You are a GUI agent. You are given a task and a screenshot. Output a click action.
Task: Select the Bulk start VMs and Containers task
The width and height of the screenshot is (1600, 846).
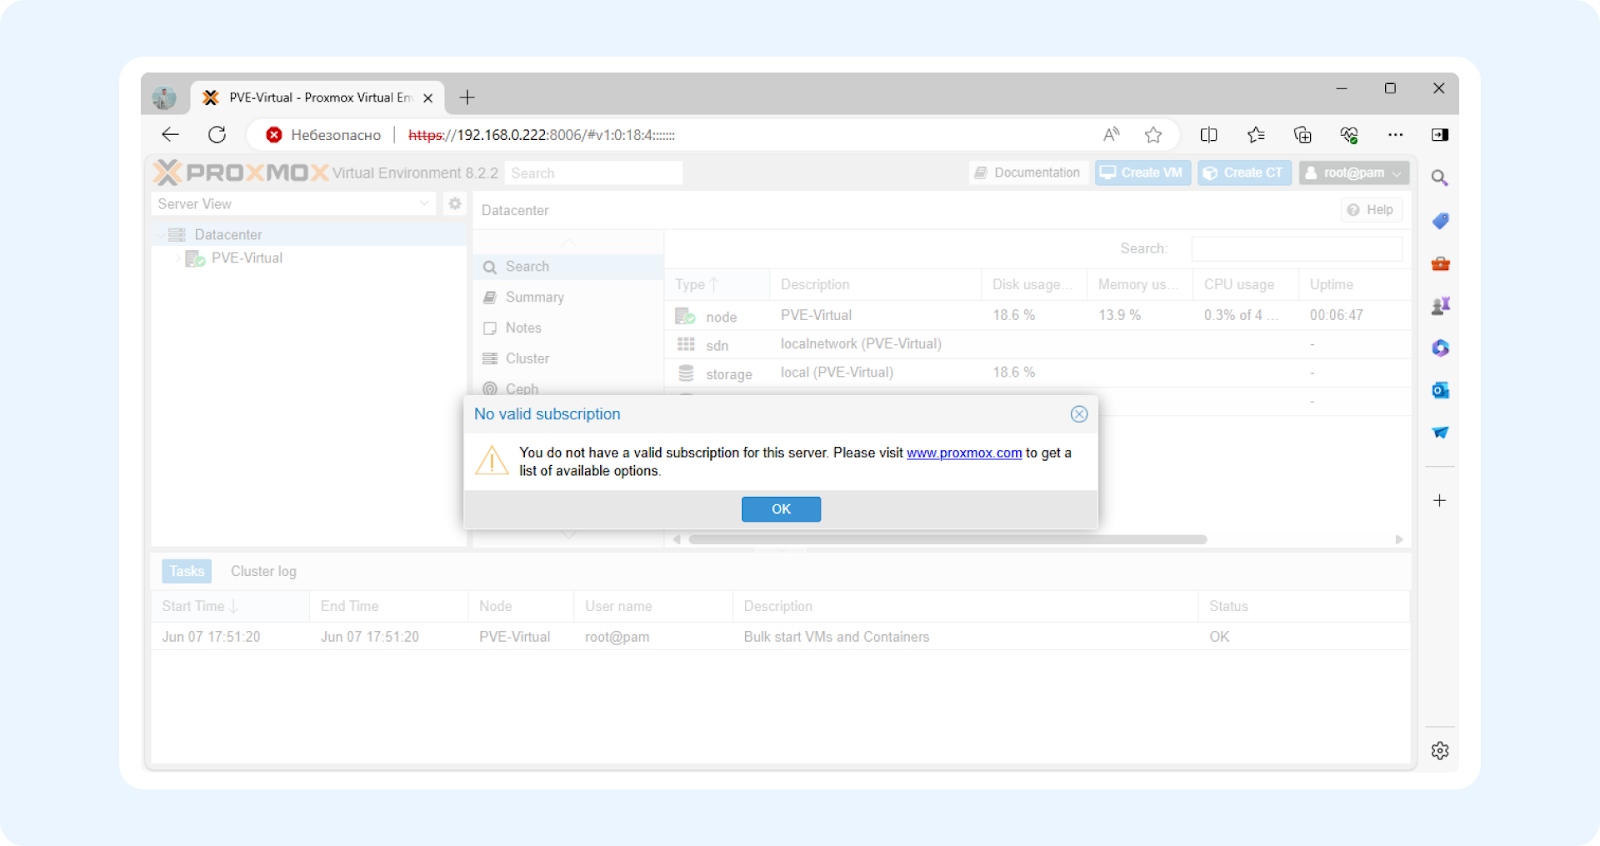[x=780, y=637]
